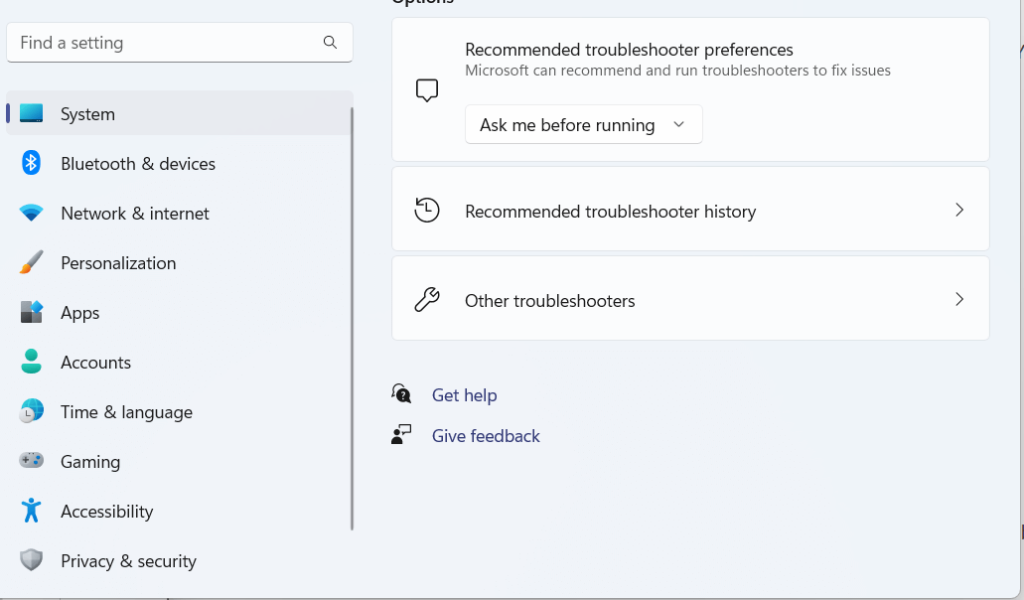Open the Get help link
The width and height of the screenshot is (1024, 600).
point(464,395)
